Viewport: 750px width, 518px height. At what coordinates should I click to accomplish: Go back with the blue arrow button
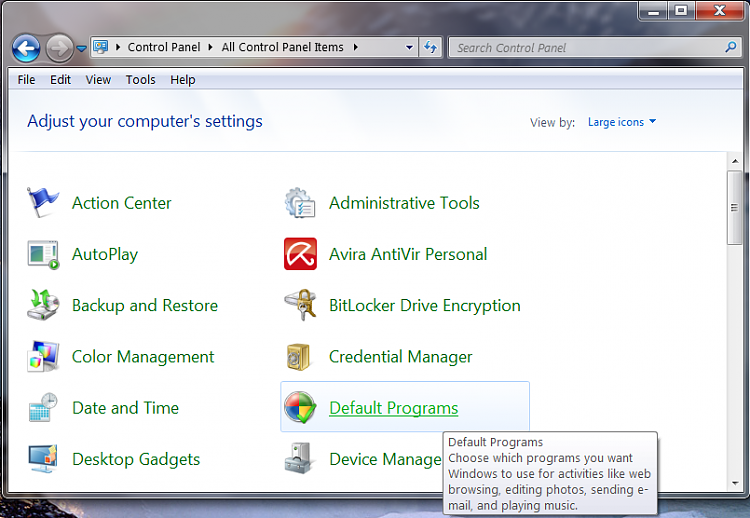click(26, 48)
